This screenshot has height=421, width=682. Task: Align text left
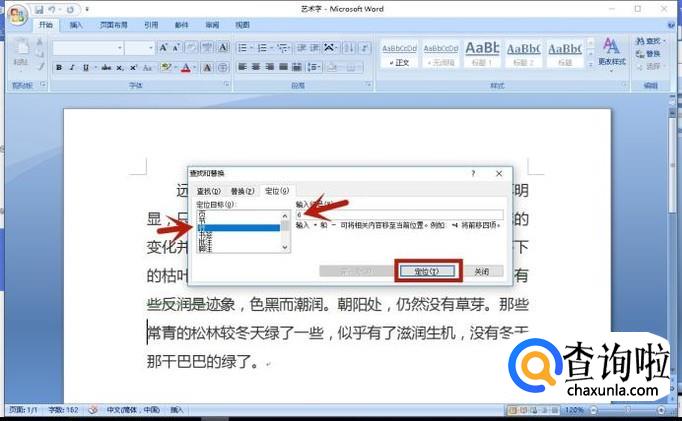pos(243,67)
